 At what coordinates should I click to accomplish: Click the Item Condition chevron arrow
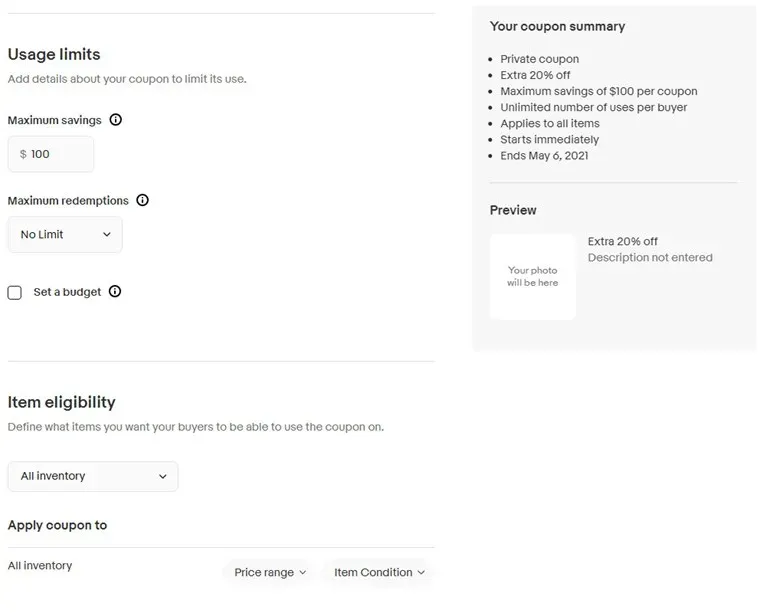(x=421, y=572)
